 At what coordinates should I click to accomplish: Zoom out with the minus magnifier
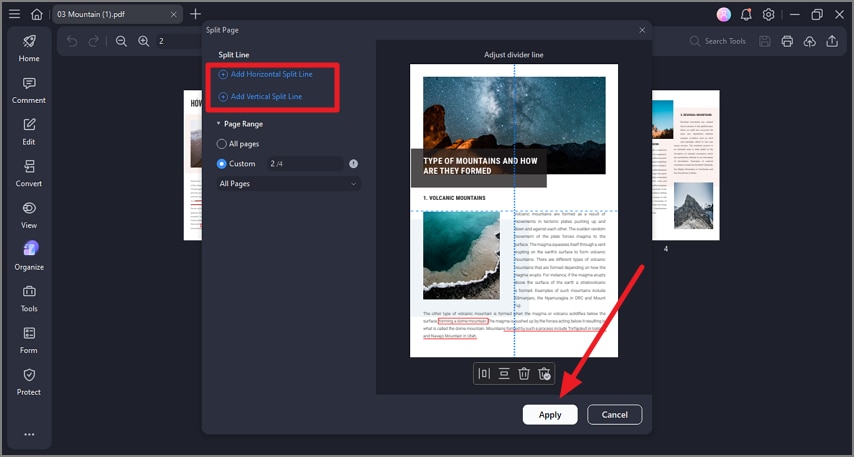(121, 41)
